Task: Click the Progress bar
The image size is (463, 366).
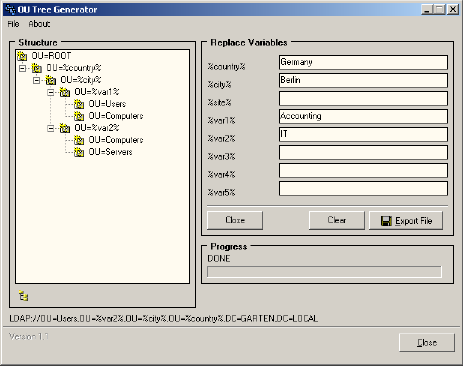Action: (x=324, y=272)
